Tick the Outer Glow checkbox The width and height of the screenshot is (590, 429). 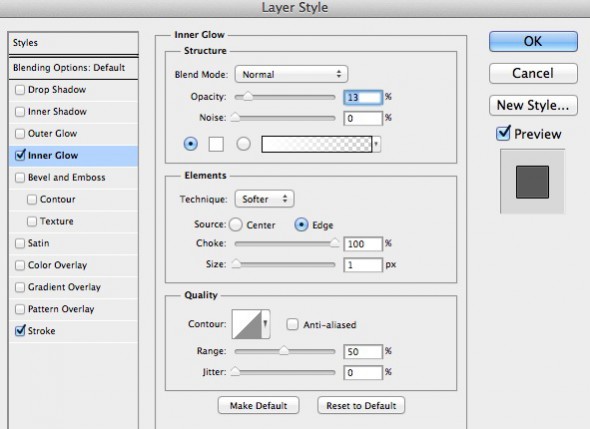tap(20, 134)
